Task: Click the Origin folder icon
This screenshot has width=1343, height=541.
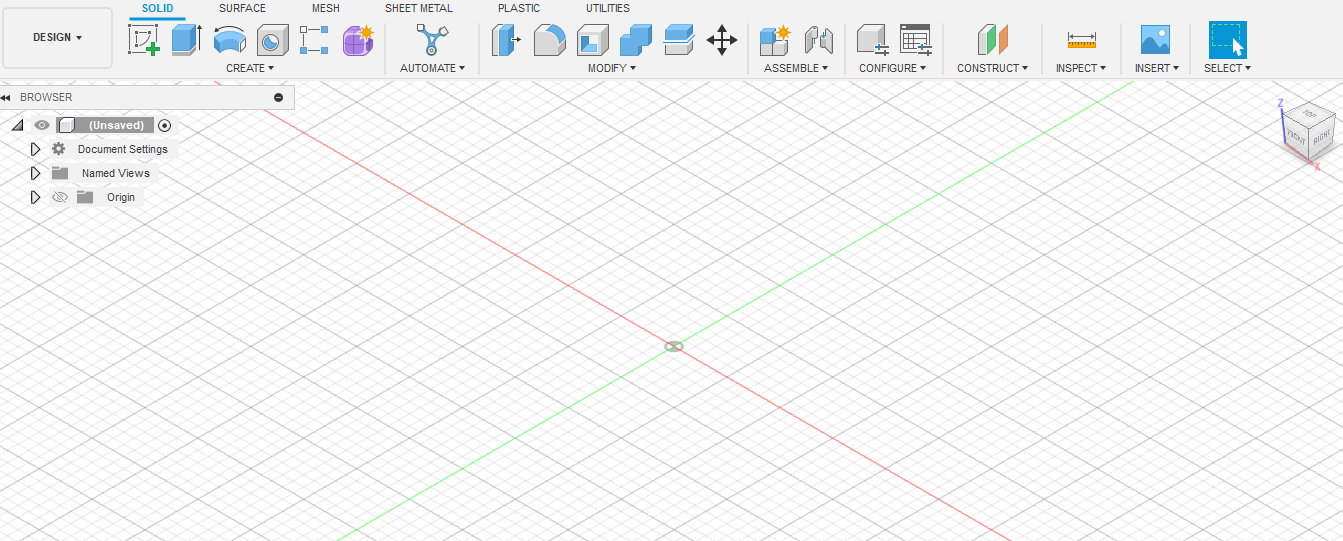Action: (x=85, y=197)
